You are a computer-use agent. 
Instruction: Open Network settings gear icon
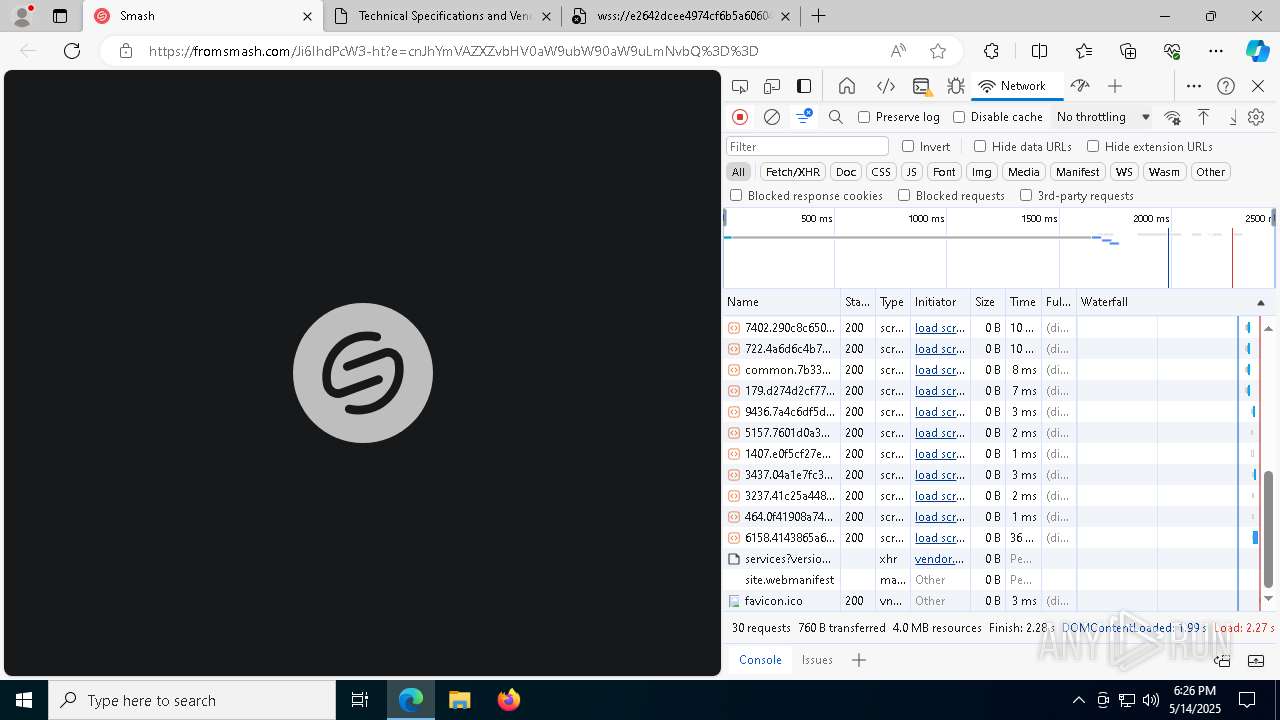click(1256, 117)
